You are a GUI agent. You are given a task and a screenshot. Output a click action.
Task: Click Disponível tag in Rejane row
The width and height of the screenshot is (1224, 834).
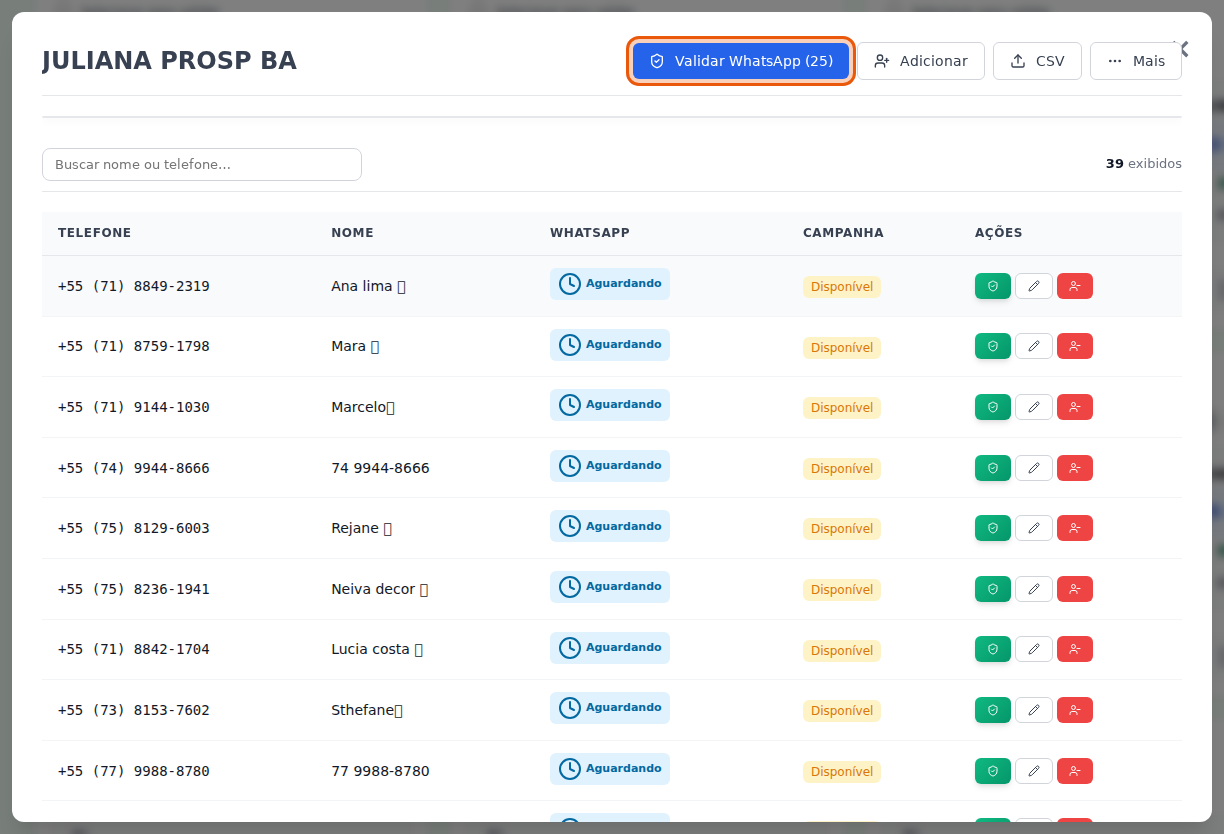point(842,528)
